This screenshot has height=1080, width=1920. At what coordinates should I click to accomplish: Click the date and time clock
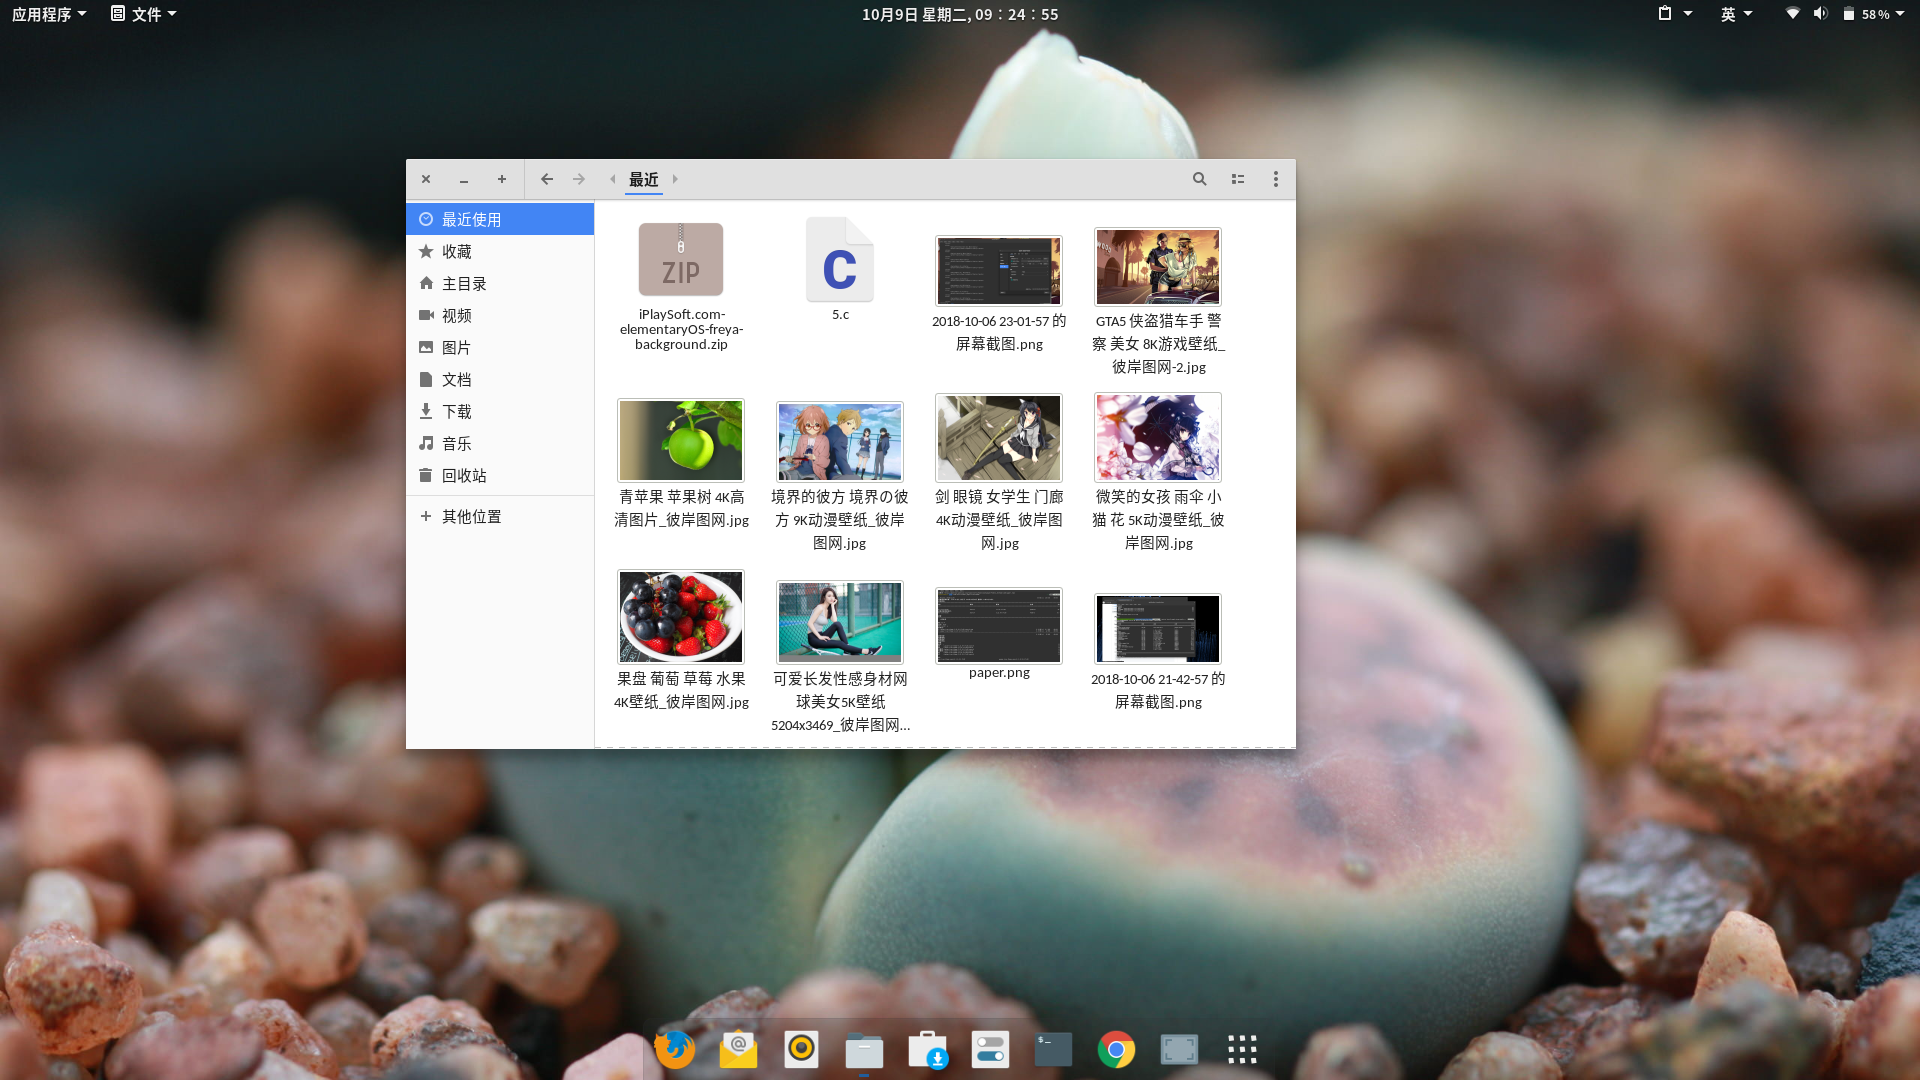point(959,14)
